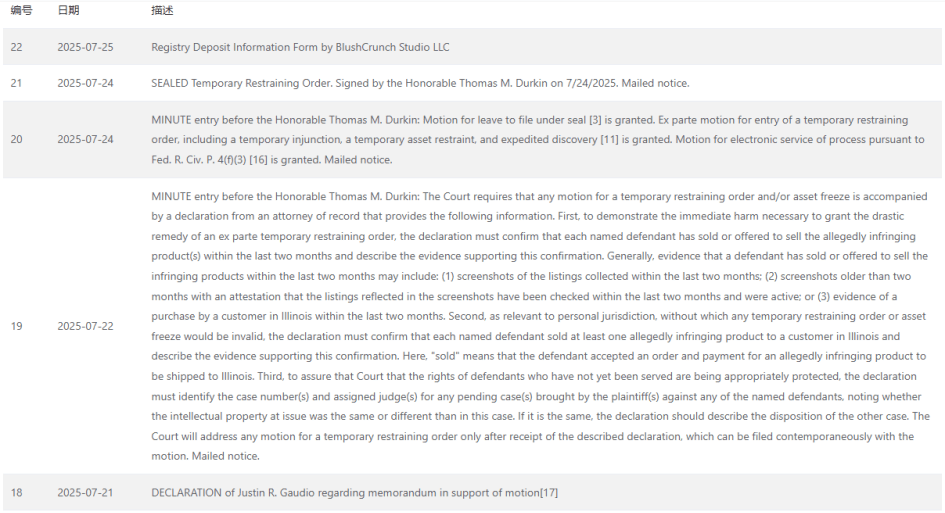Click the Fed. R. Civ. P. 4(f)(3) line
945x513 pixels.
(272, 160)
